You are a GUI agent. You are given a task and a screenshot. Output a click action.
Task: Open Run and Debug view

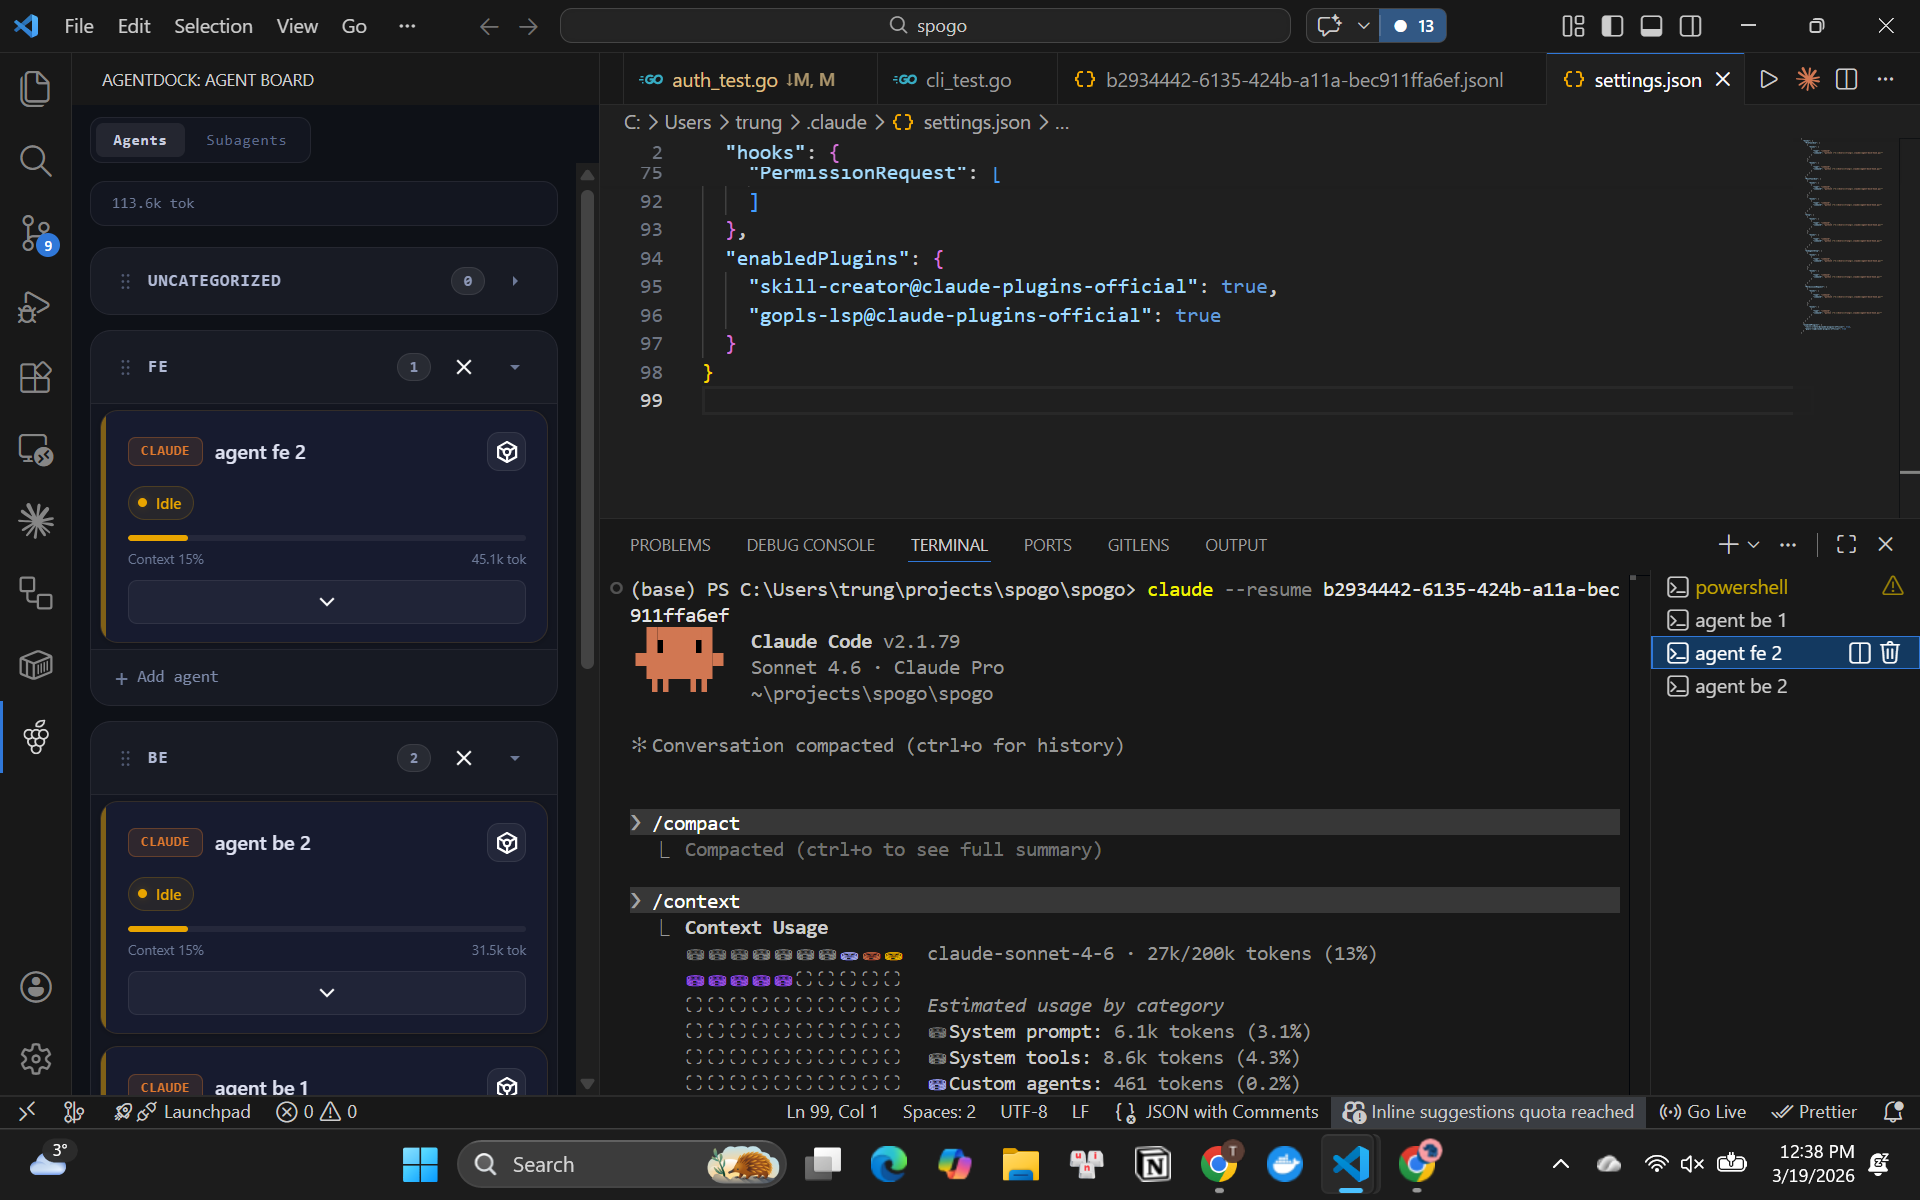[36, 306]
